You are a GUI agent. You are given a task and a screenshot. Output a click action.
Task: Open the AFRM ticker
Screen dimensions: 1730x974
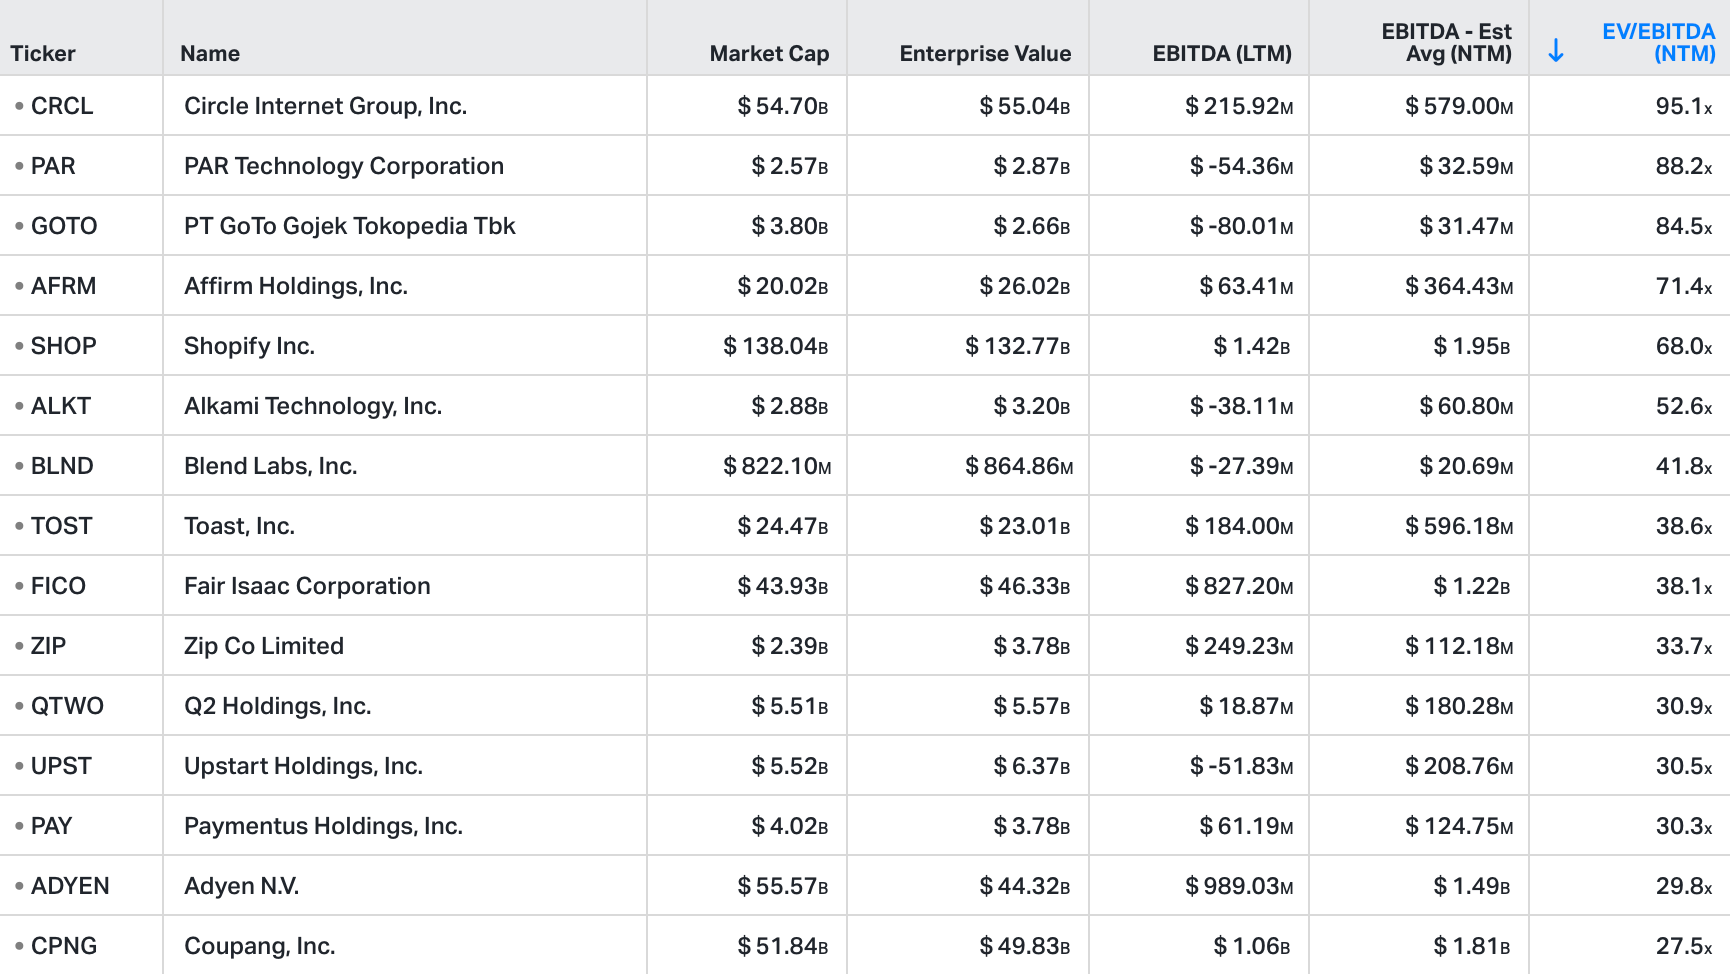63,286
